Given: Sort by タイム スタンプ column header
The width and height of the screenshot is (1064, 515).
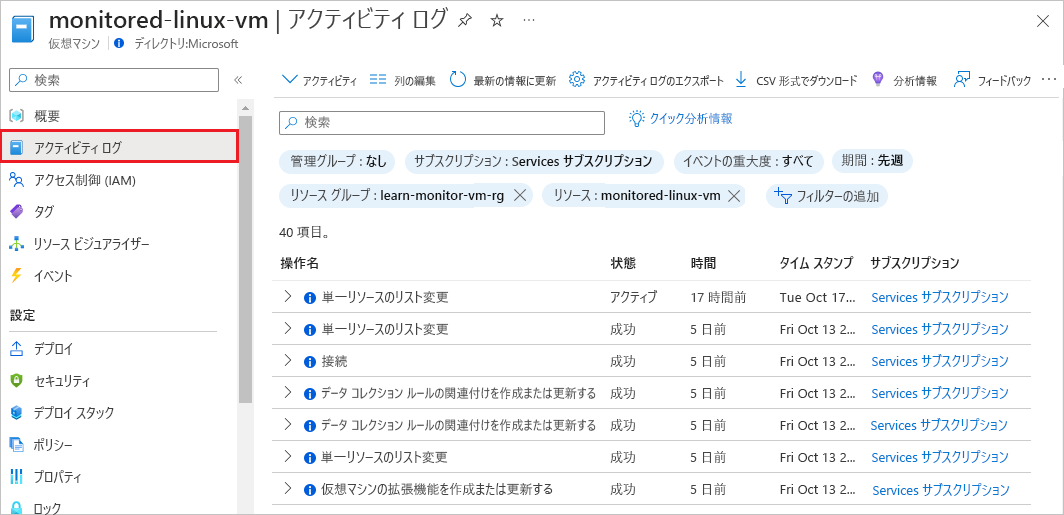Looking at the screenshot, I should pyautogui.click(x=816, y=263).
